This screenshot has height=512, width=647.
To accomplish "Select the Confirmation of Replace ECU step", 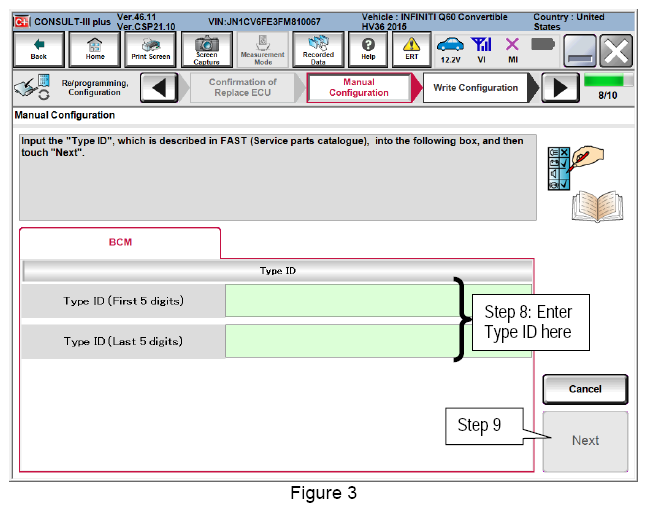I will (x=243, y=87).
